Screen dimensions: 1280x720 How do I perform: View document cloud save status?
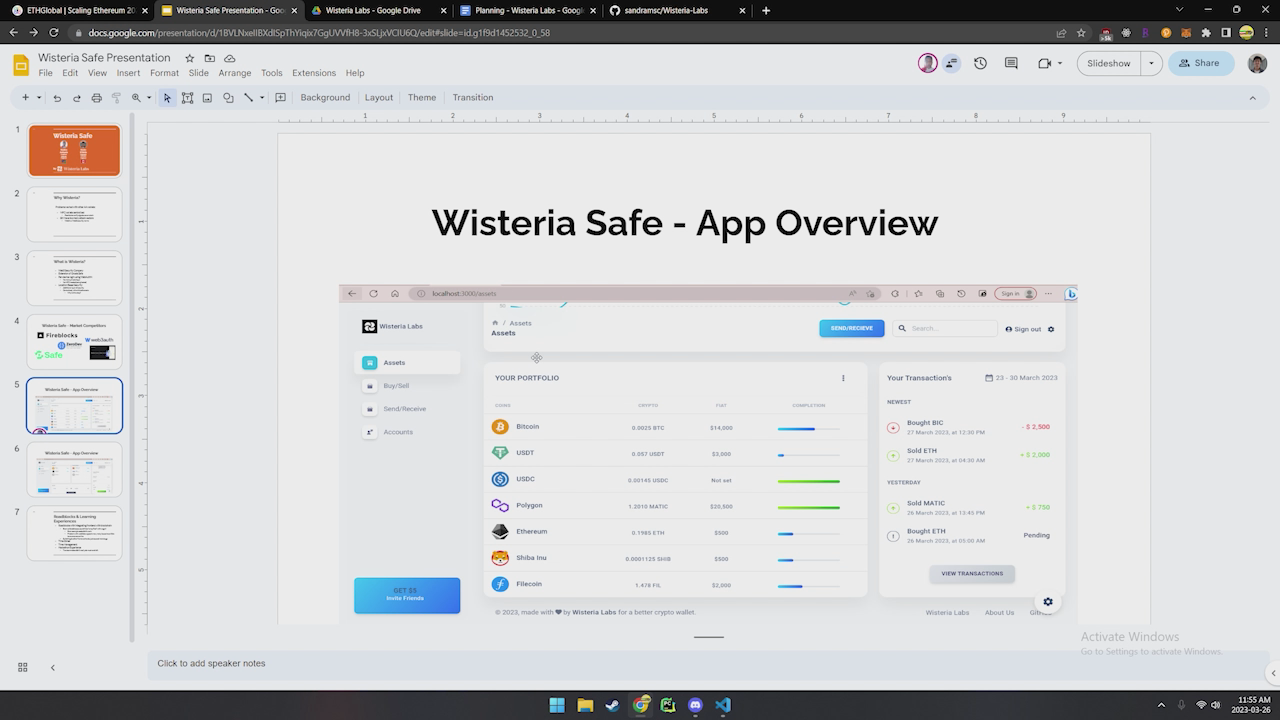coord(229,58)
